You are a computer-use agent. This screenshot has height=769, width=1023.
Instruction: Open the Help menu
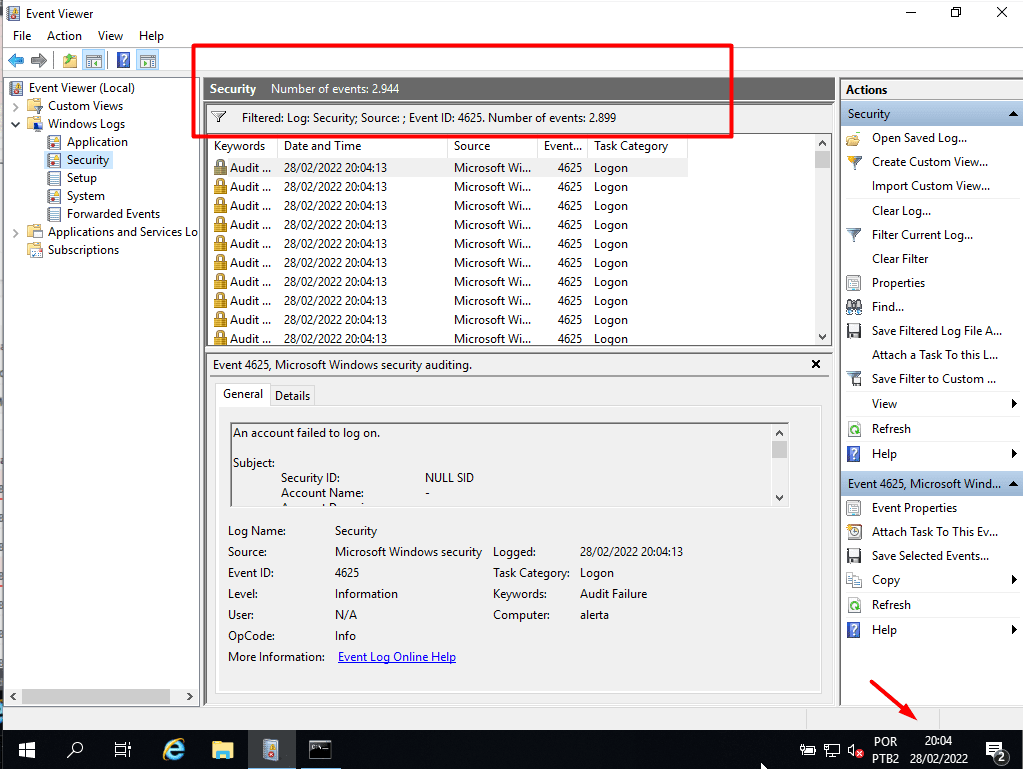tap(151, 36)
